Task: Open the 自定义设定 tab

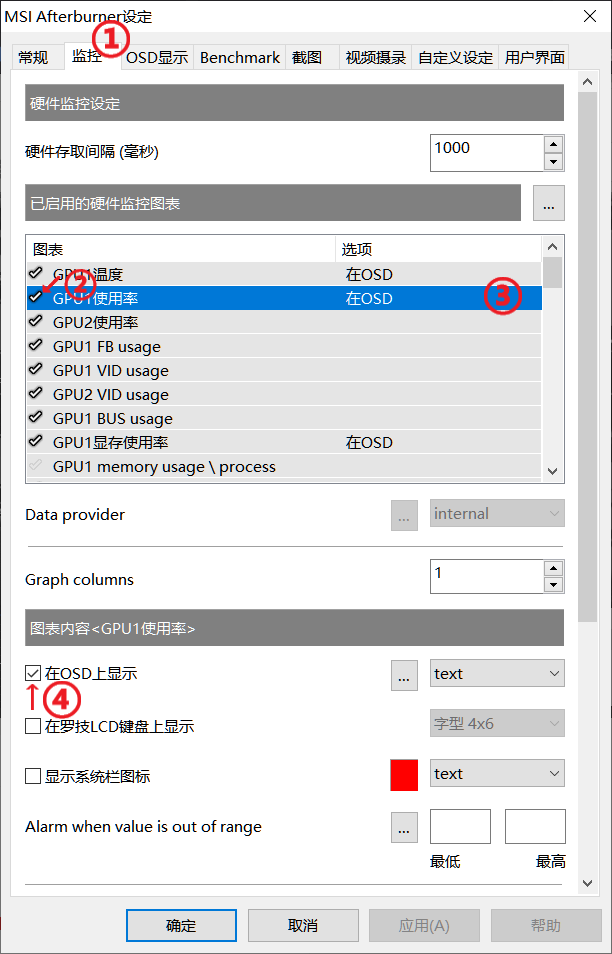Action: pos(455,58)
